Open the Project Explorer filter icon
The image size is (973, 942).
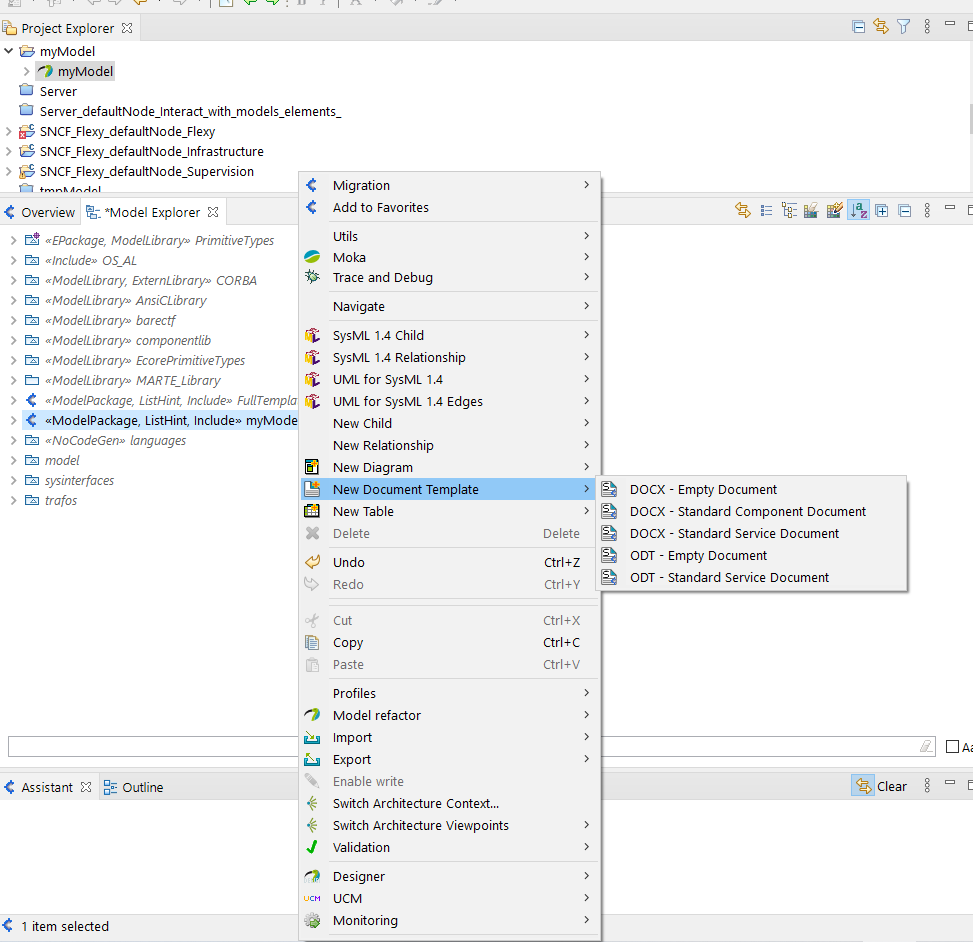(x=904, y=27)
